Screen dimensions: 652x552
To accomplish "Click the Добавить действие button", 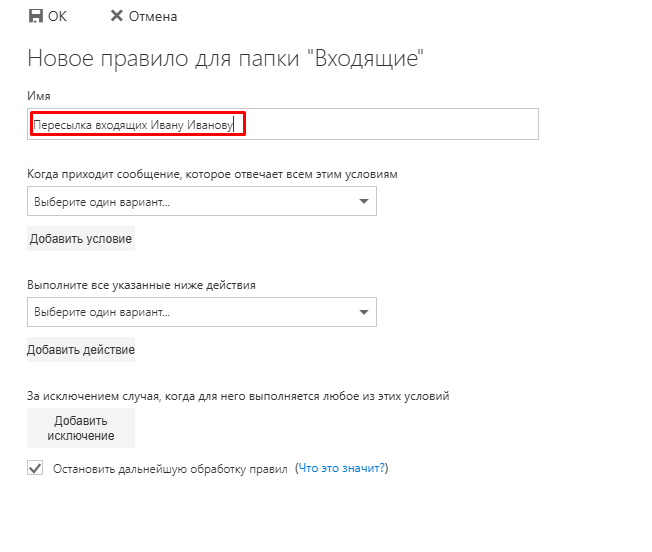I will [81, 350].
